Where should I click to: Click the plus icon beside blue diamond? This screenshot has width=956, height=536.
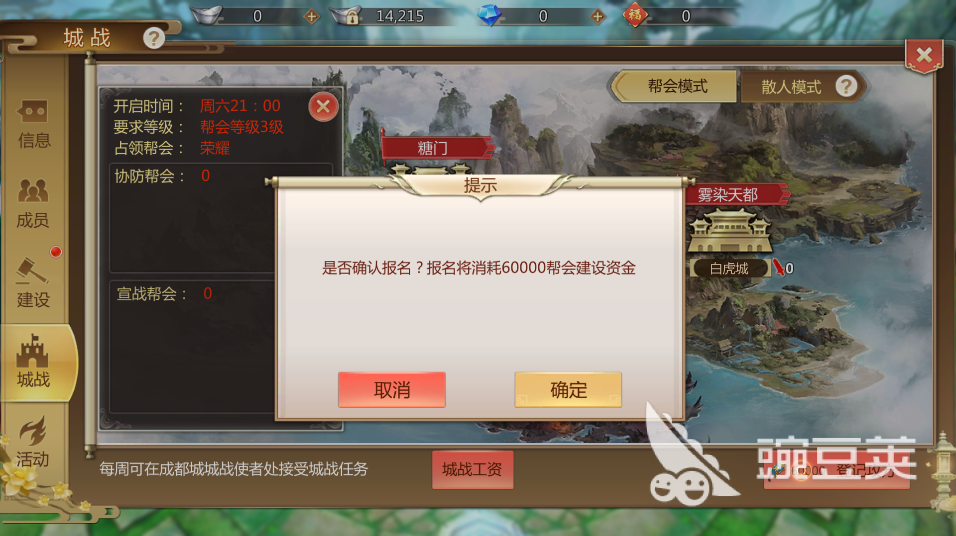point(598,16)
